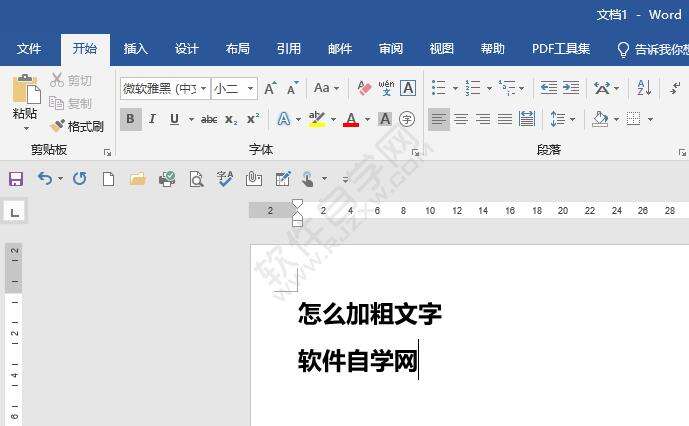The image size is (689, 426).
Task: Apply multilevel list
Action: pos(508,88)
